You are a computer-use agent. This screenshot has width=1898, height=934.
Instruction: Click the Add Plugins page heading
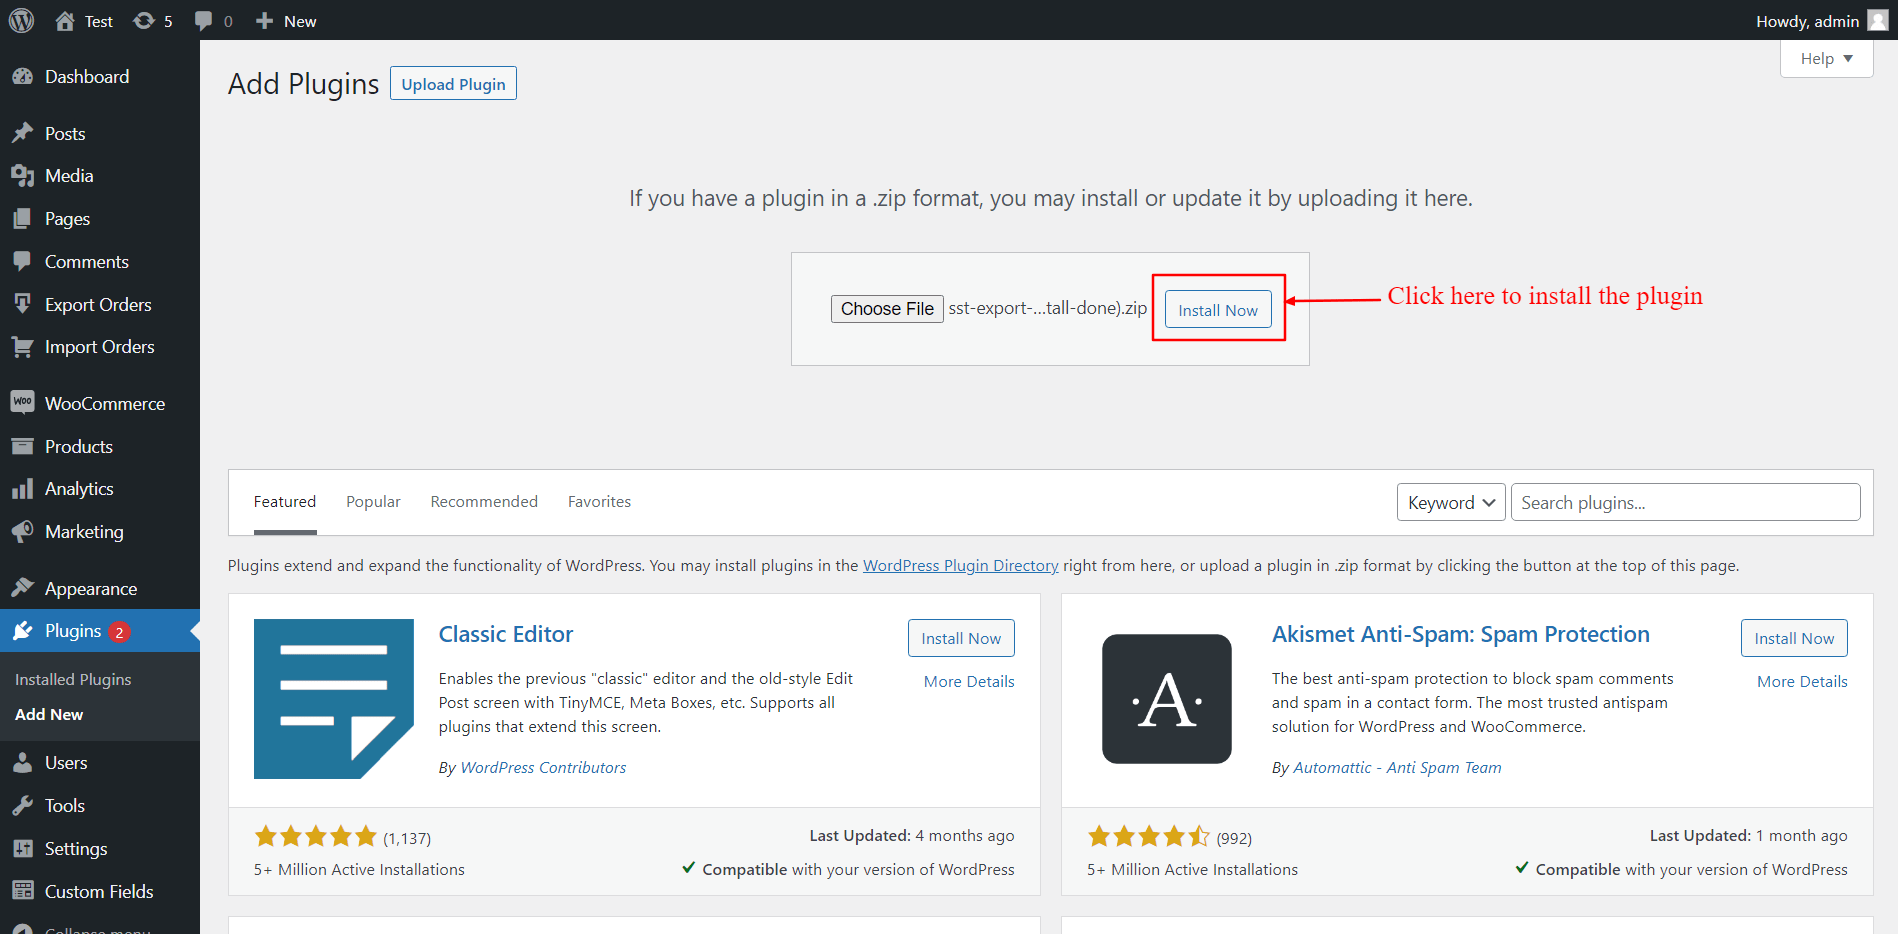click(303, 84)
